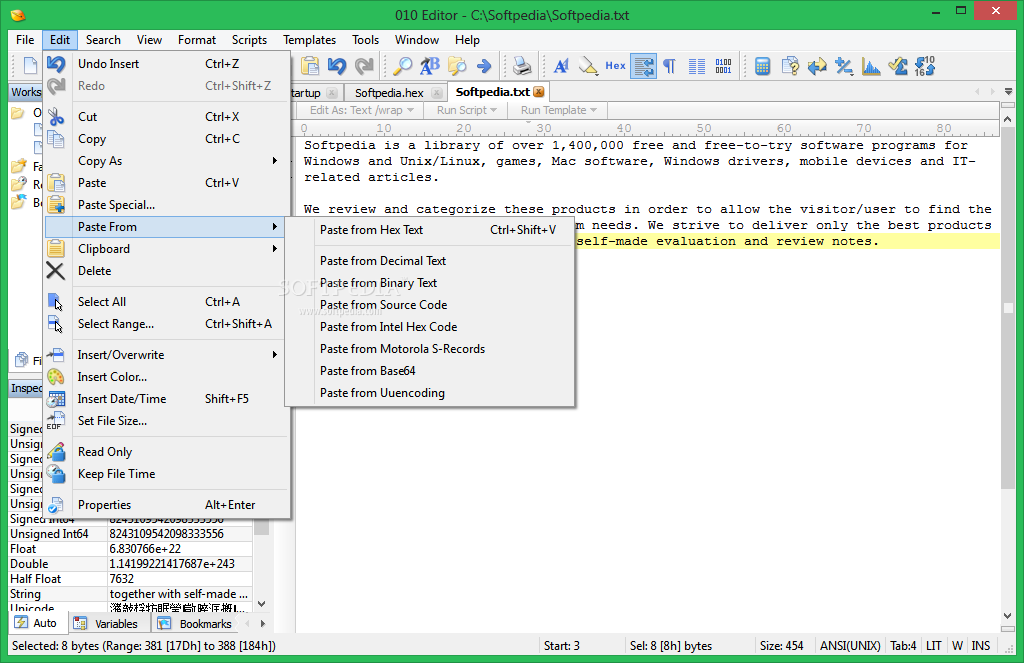Open the Tools menu
Viewport: 1024px width, 663px height.
tap(365, 40)
